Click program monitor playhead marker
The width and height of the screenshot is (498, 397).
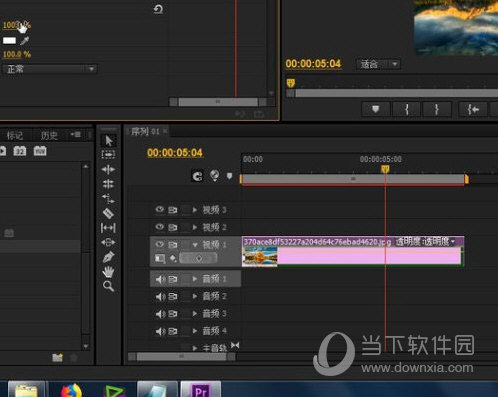(291, 82)
